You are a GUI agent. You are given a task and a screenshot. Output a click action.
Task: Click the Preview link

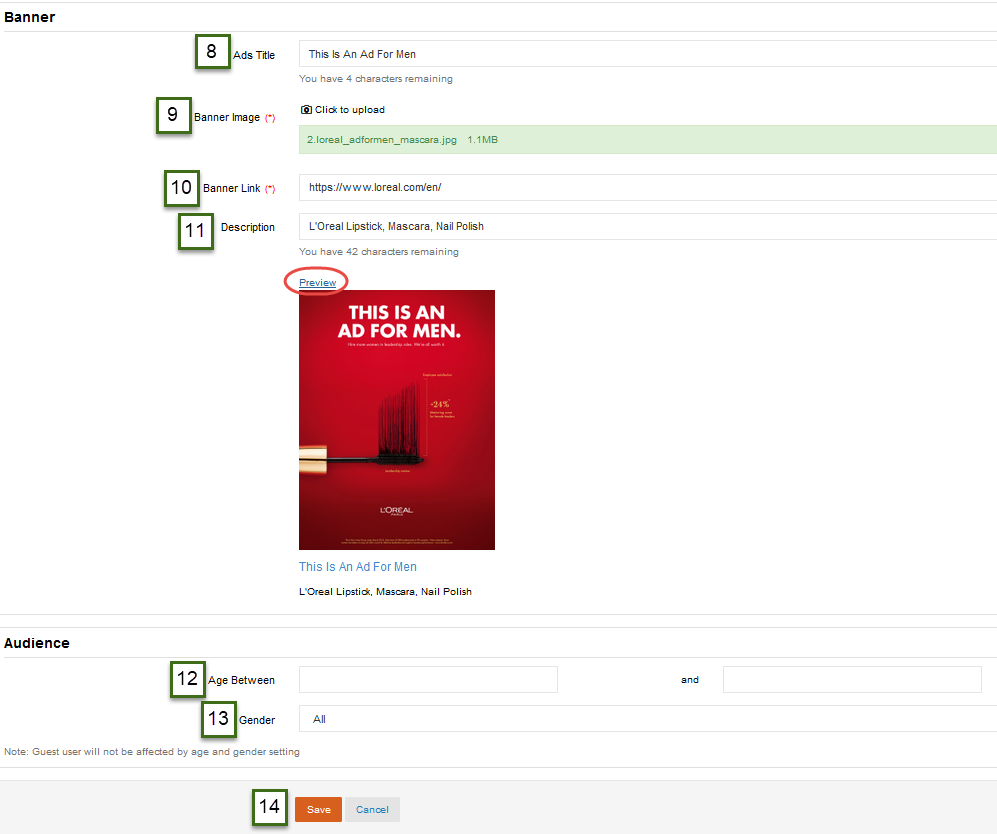[317, 282]
